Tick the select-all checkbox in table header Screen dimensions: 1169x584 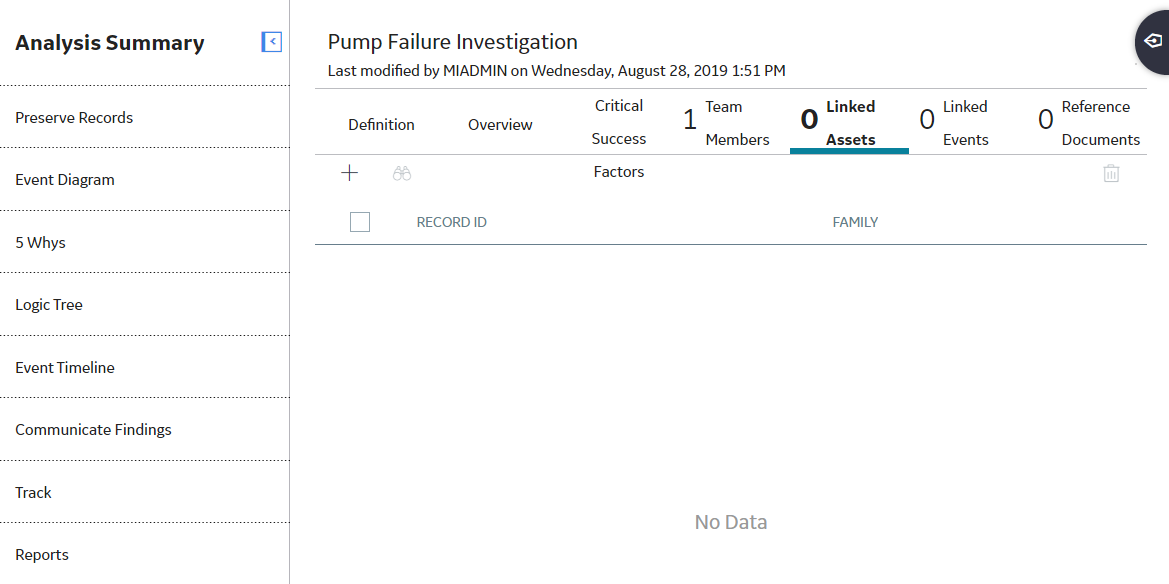360,222
